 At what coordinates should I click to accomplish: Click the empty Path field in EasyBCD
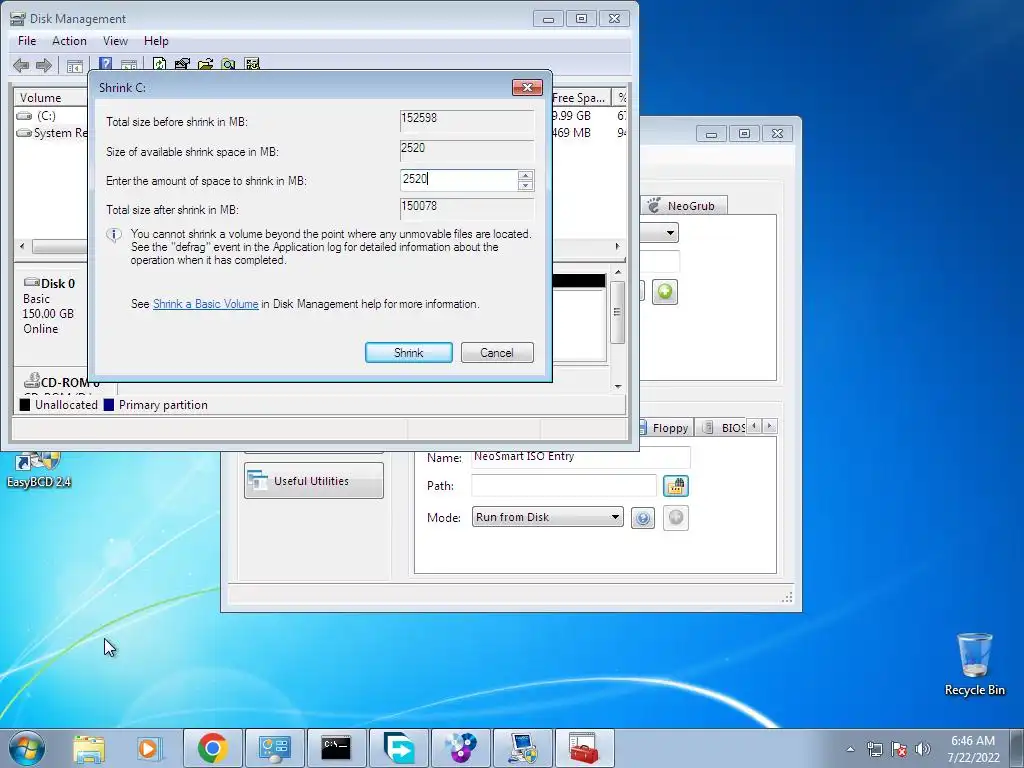pos(564,486)
